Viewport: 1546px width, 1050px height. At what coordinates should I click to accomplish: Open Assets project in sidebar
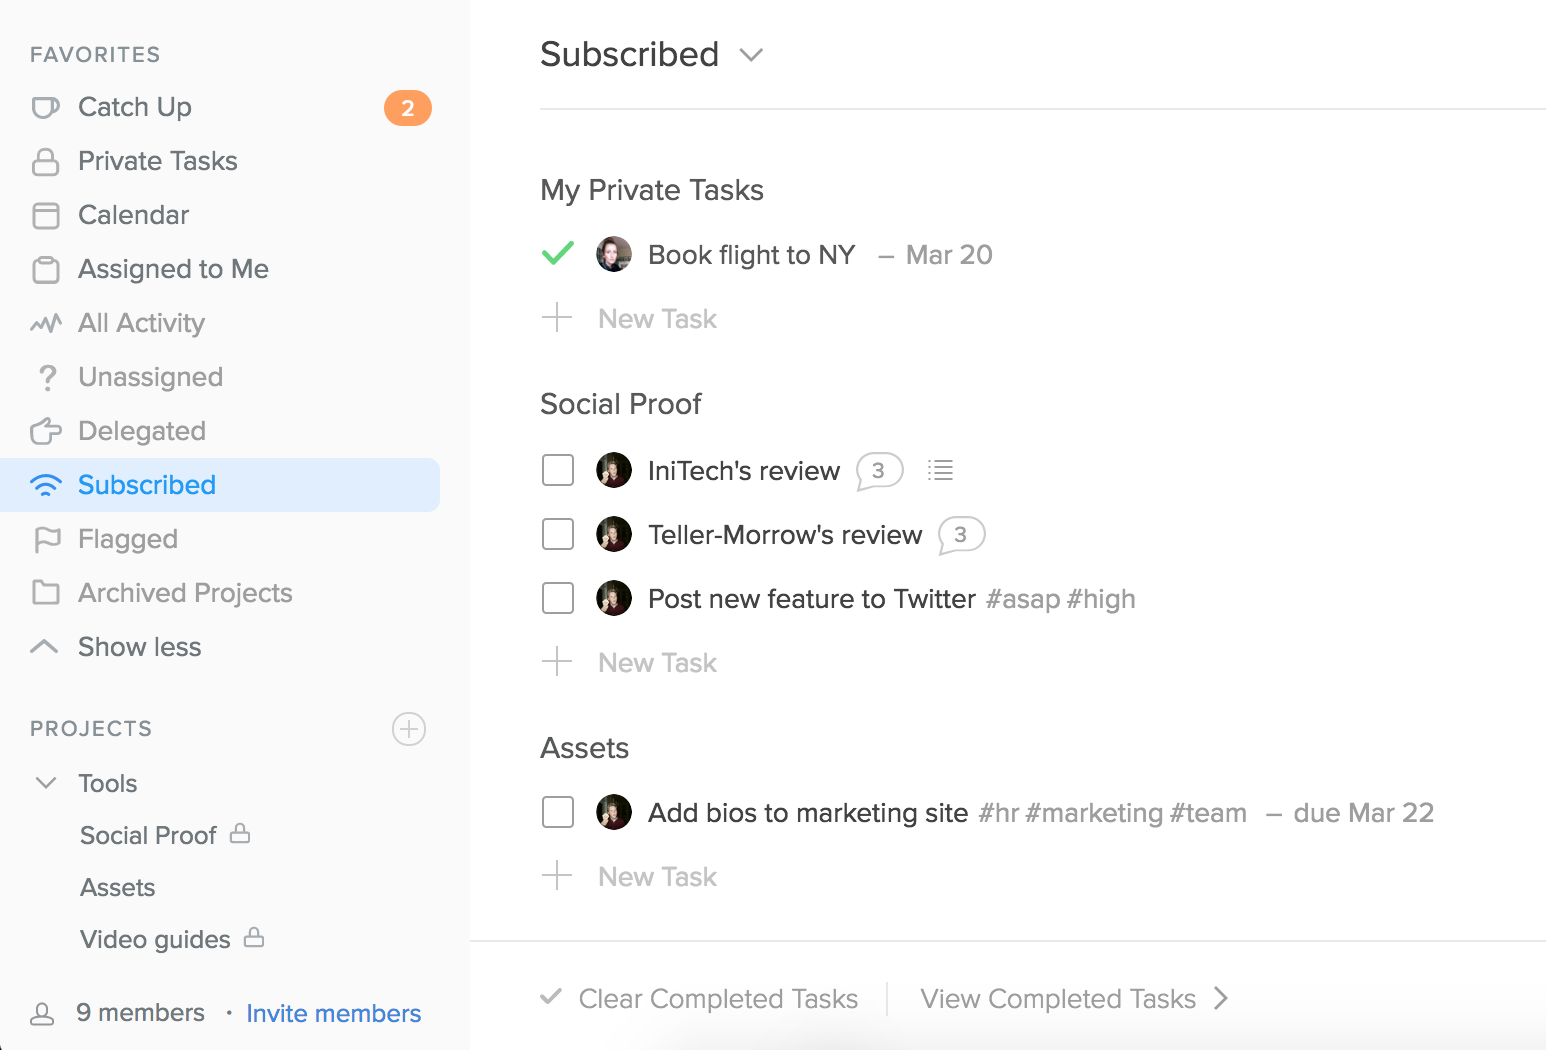(x=118, y=887)
